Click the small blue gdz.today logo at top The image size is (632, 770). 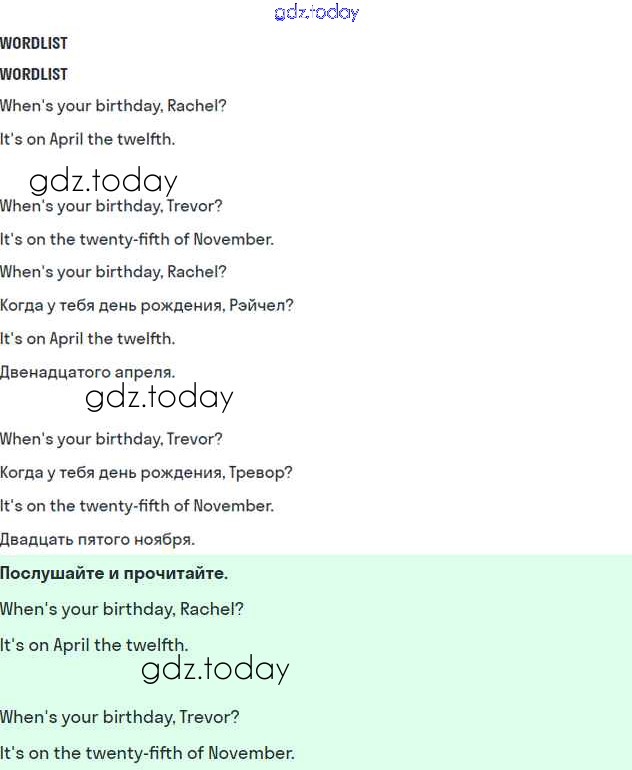tap(316, 13)
